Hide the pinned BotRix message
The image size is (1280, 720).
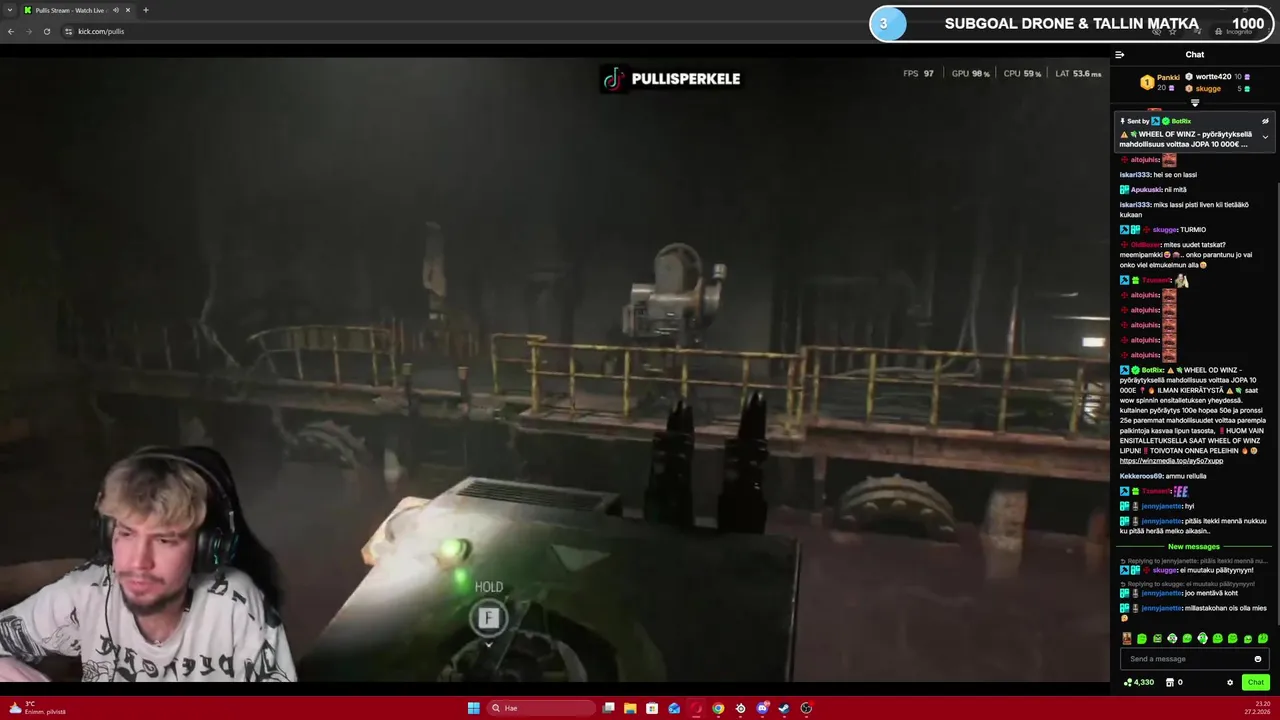1265,121
